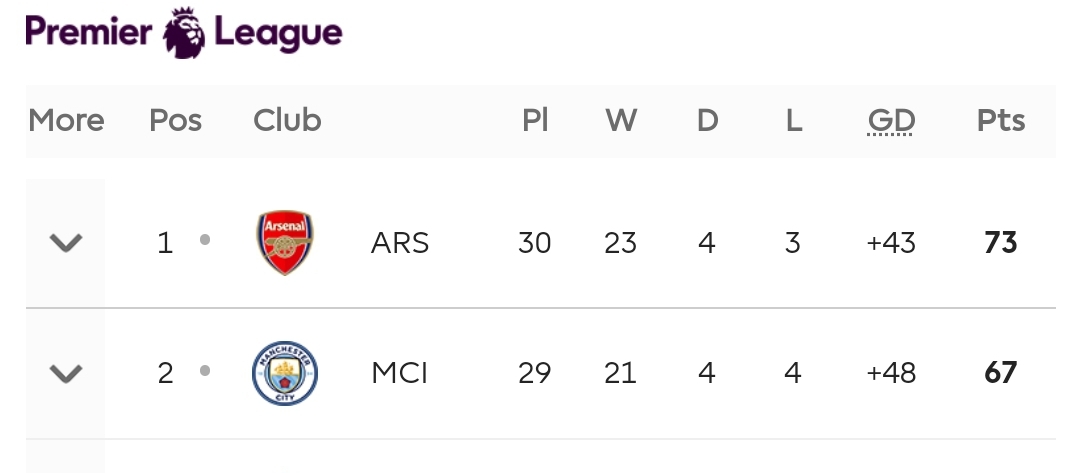Click Manchester City's 67 points value
This screenshot has height=473, width=1080.
1001,373
